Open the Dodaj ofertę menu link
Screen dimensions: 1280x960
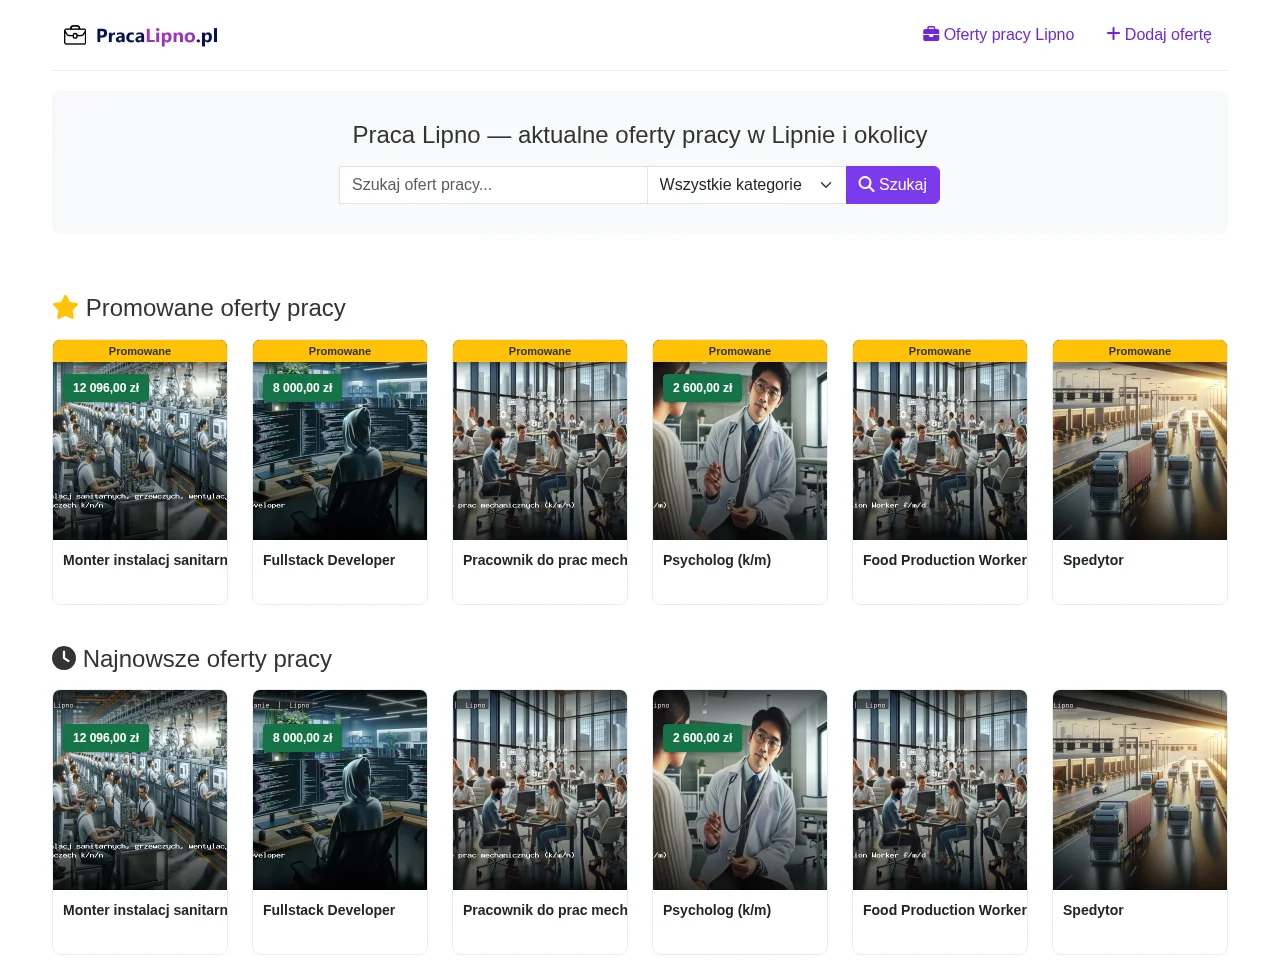1159,34
